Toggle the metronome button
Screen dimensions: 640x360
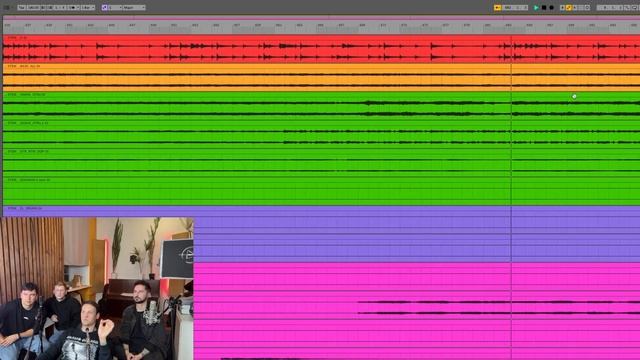(x=73, y=7)
